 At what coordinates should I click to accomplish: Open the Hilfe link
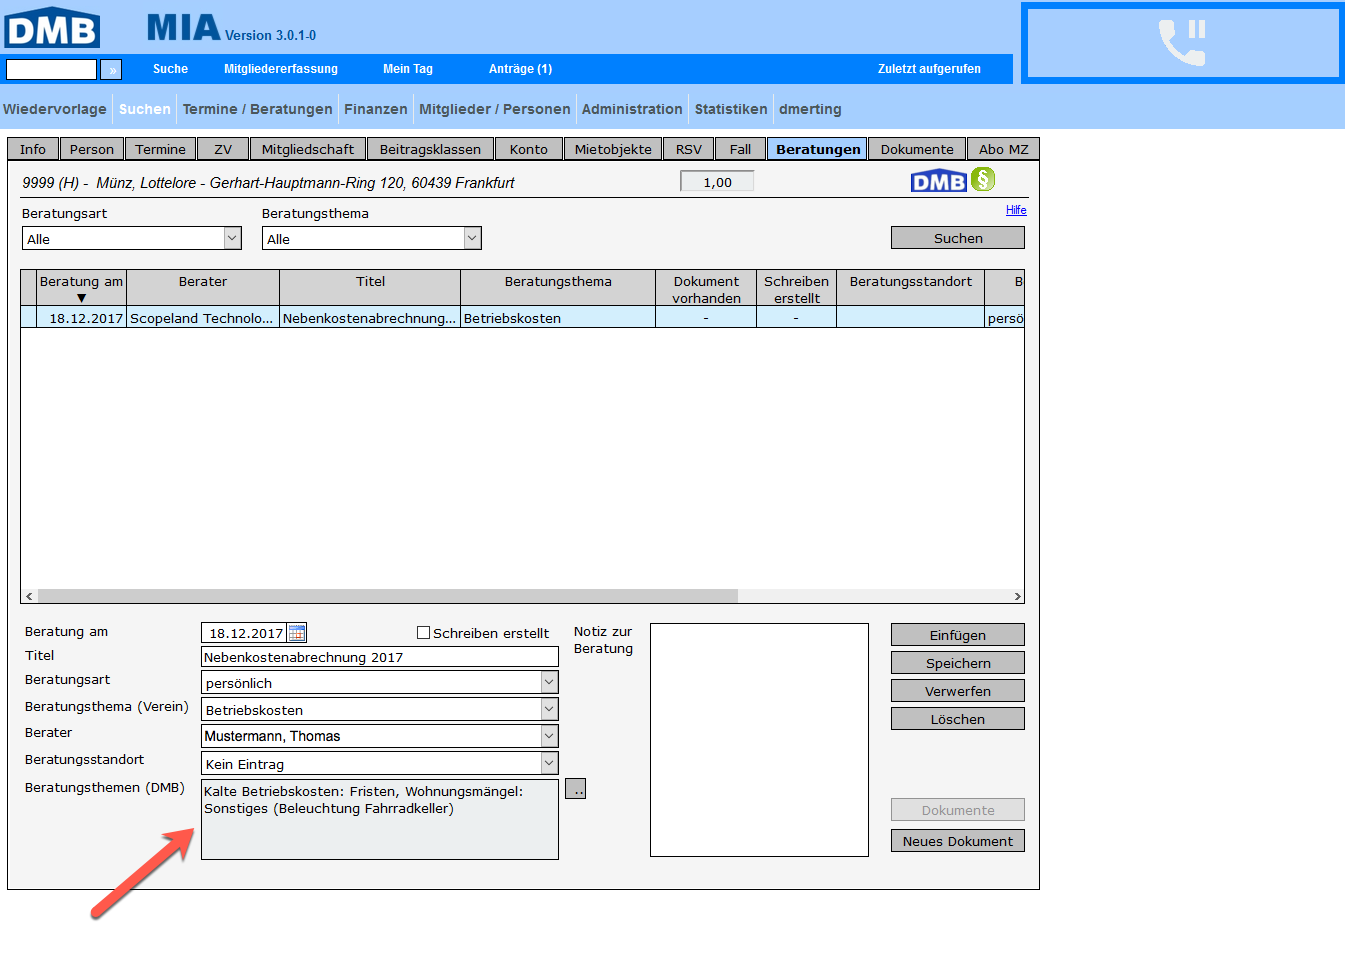click(x=1016, y=210)
